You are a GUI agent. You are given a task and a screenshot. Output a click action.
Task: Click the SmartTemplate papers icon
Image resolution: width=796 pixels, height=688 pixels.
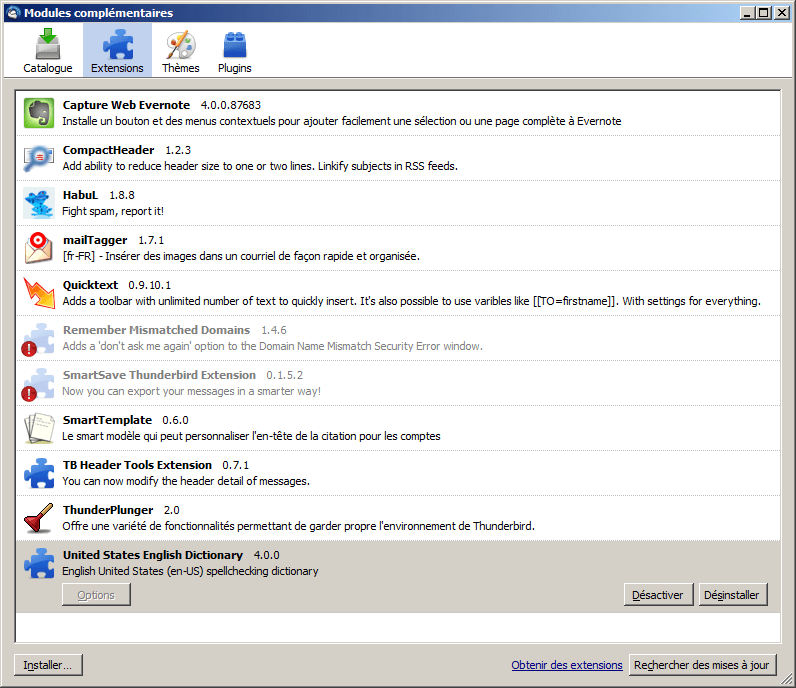coord(39,428)
